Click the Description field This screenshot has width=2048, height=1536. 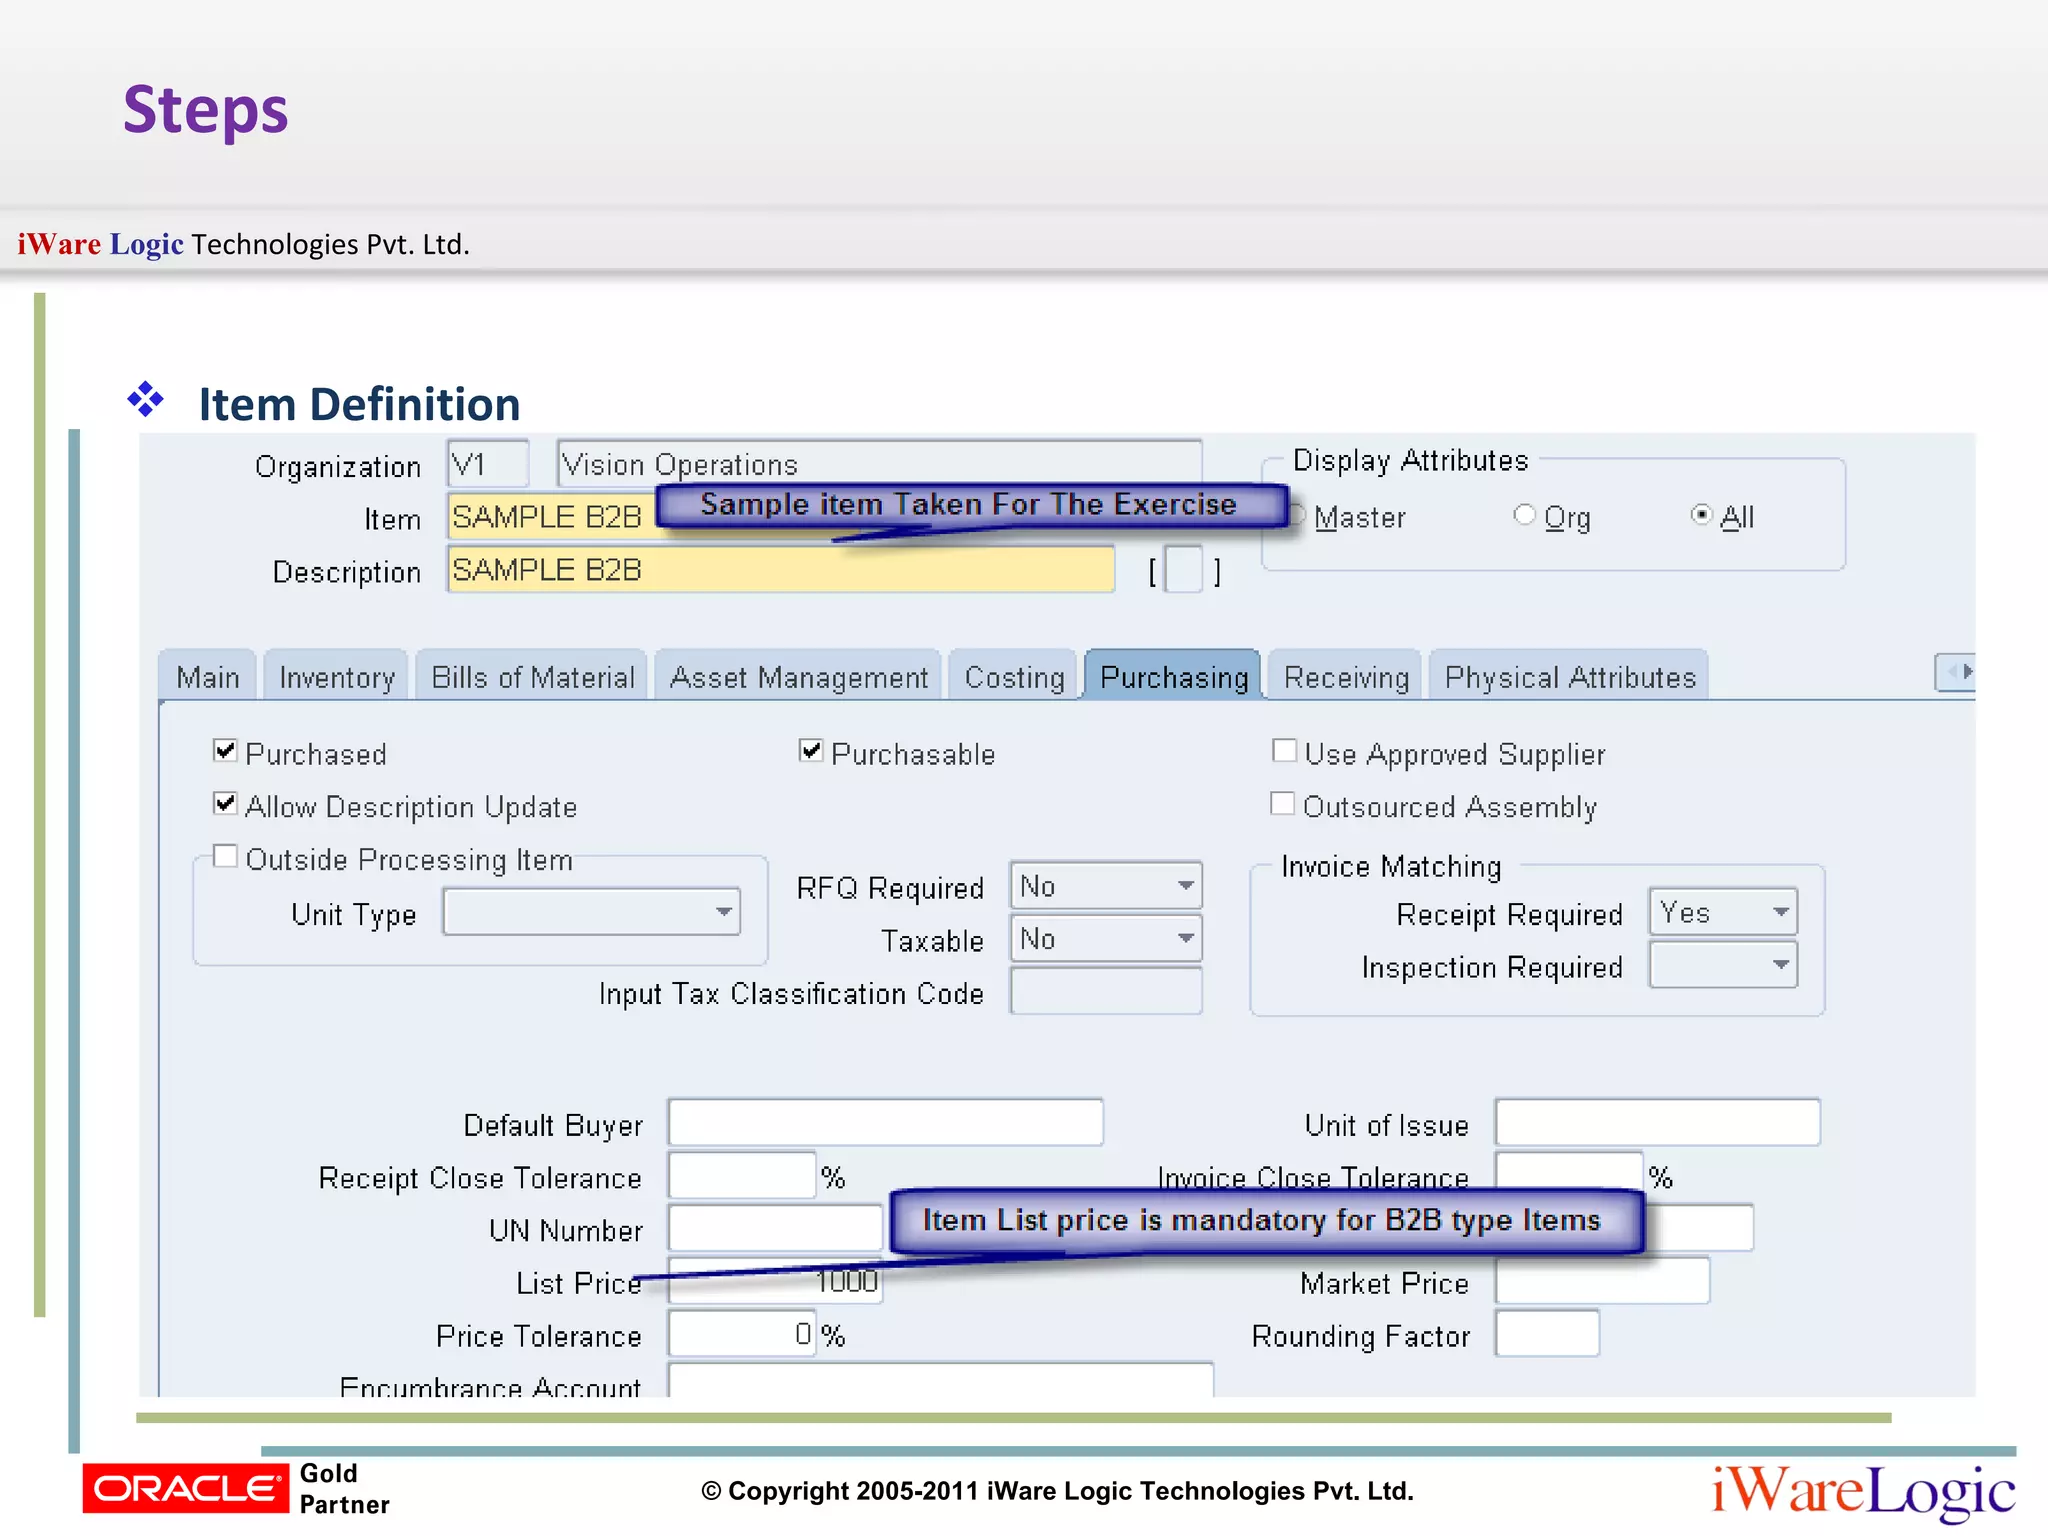pyautogui.click(x=781, y=569)
